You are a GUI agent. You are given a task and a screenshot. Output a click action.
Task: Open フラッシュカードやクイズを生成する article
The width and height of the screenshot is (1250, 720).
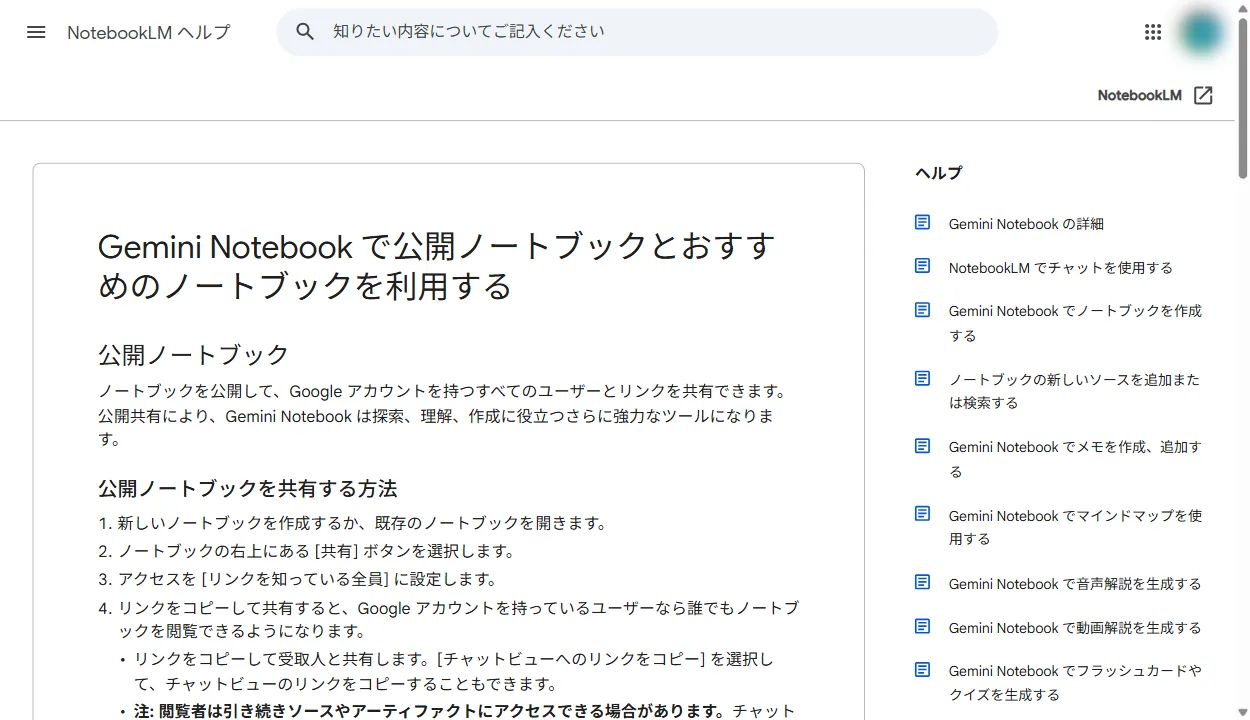(x=1075, y=683)
